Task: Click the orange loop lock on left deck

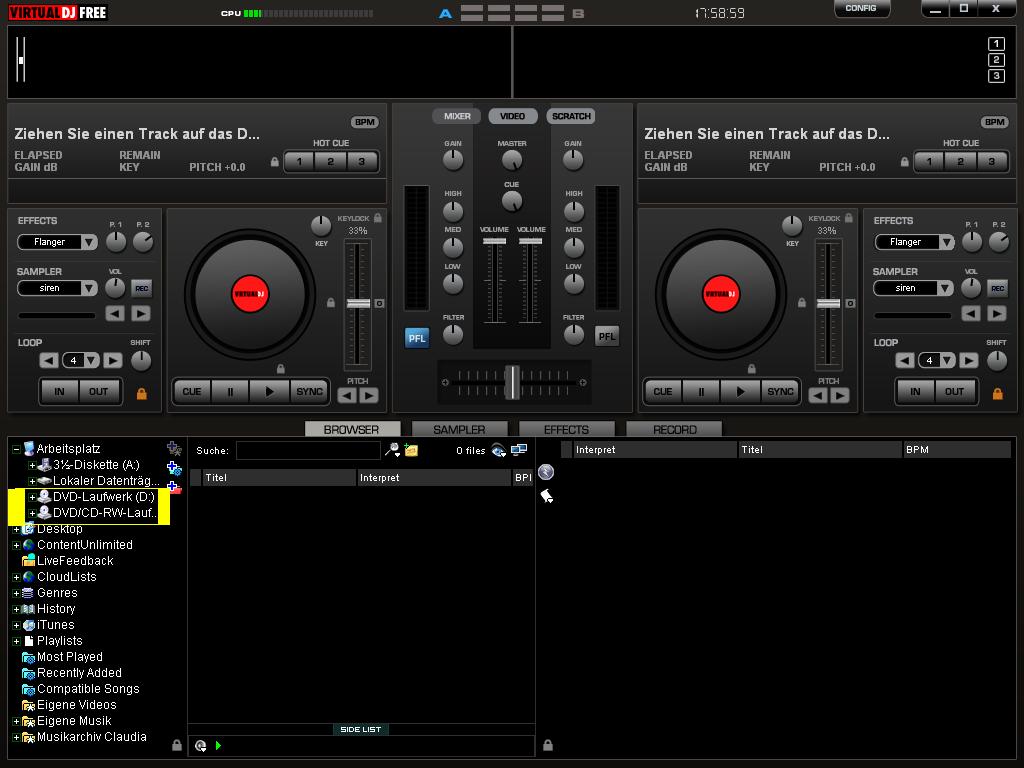Action: tap(141, 393)
